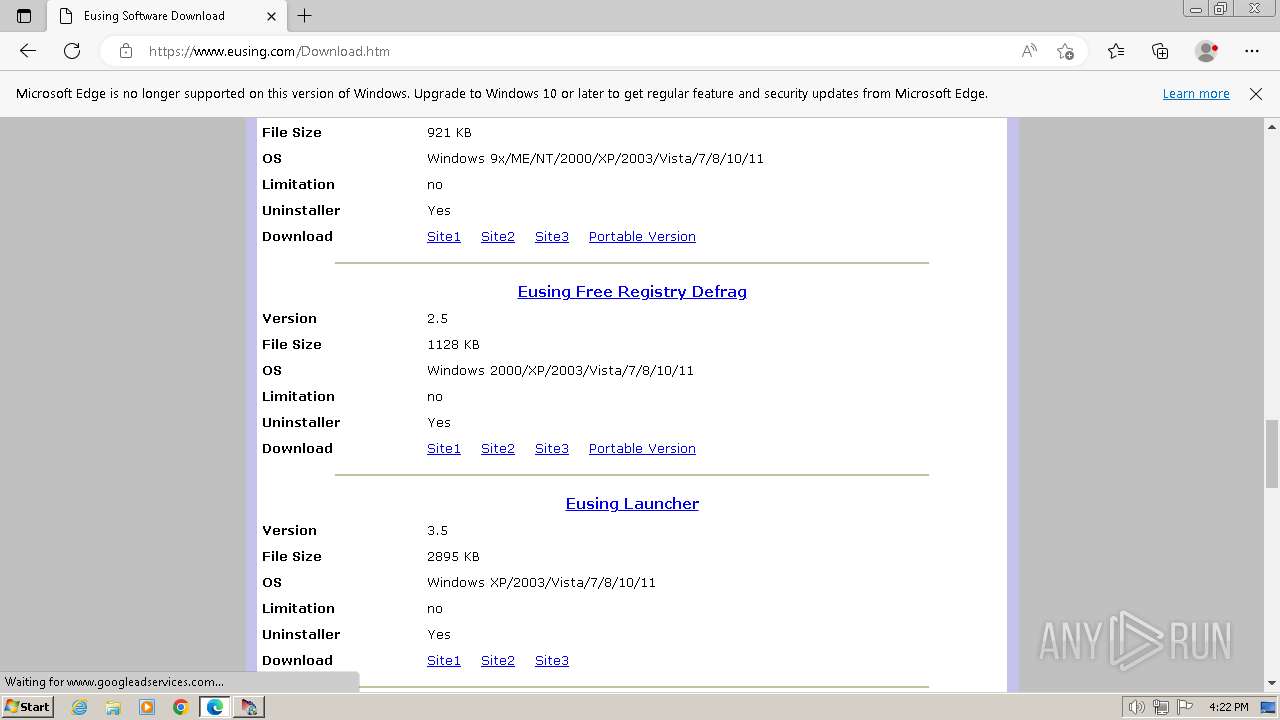This screenshot has width=1280, height=720.
Task: Launch Google Chrome from taskbar
Action: 181,707
